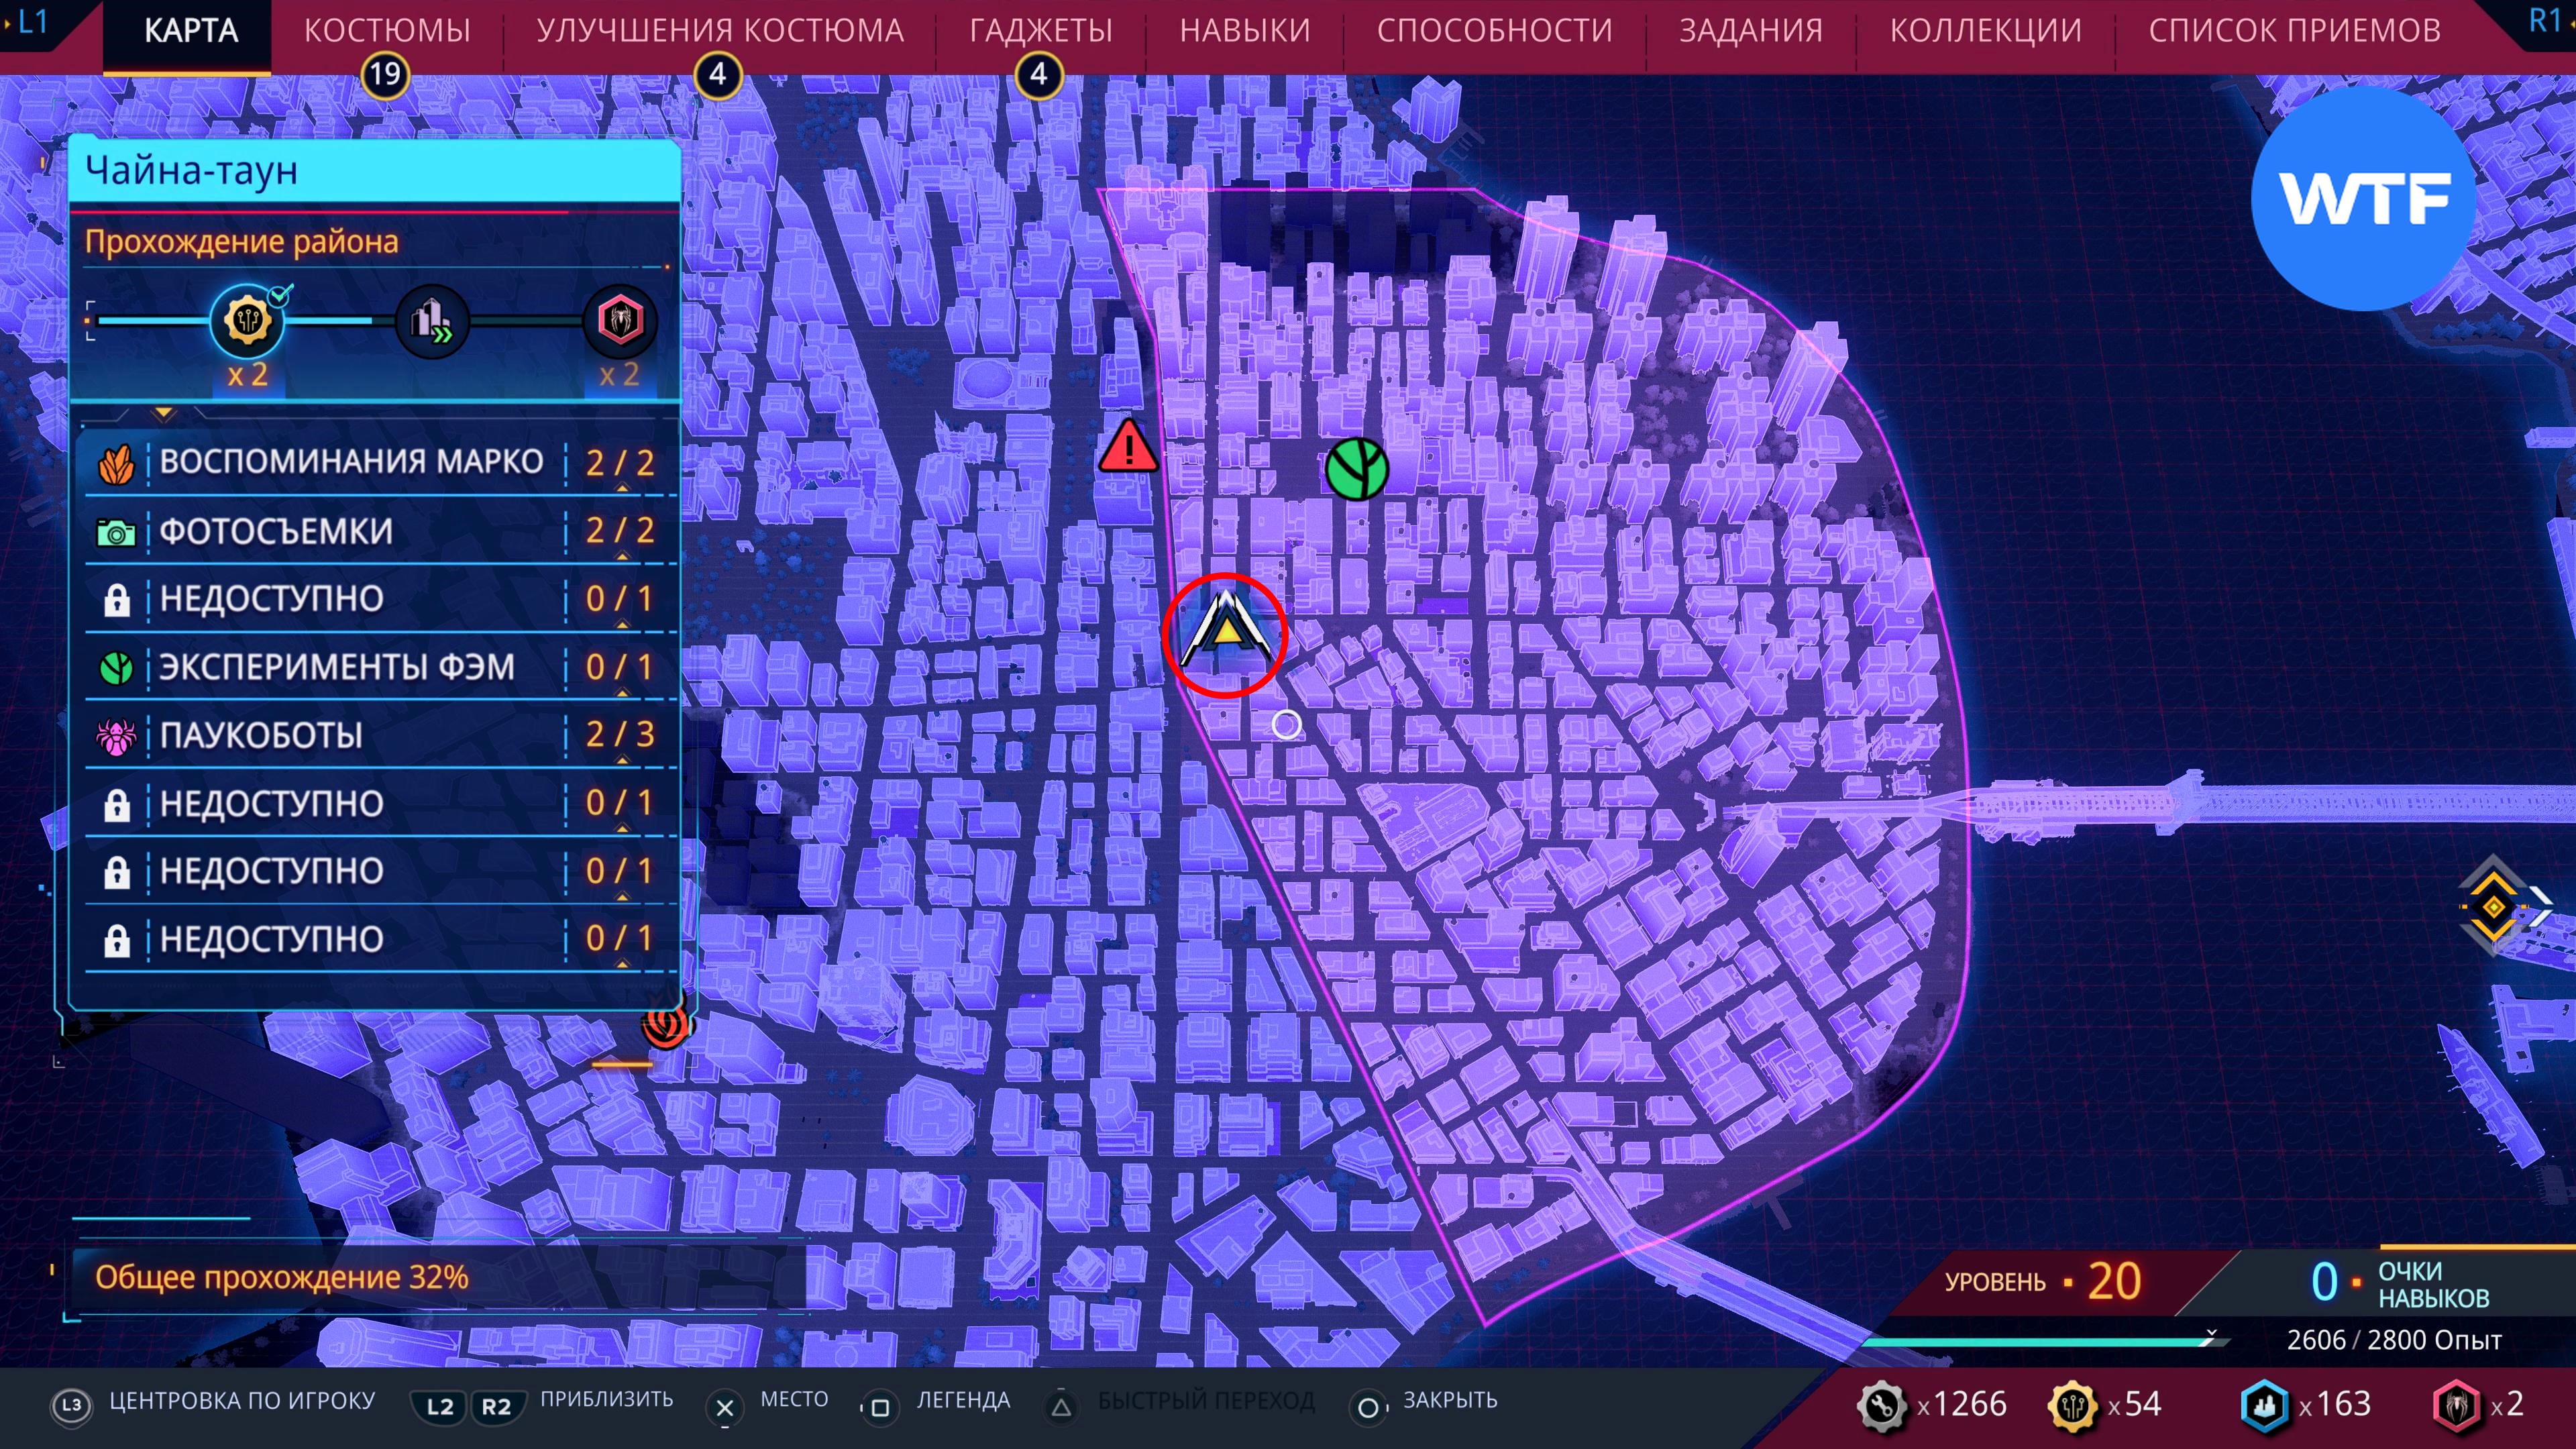The height and width of the screenshot is (1449, 2576).
Task: Click the red warning triangle map marker
Action: [x=1128, y=447]
